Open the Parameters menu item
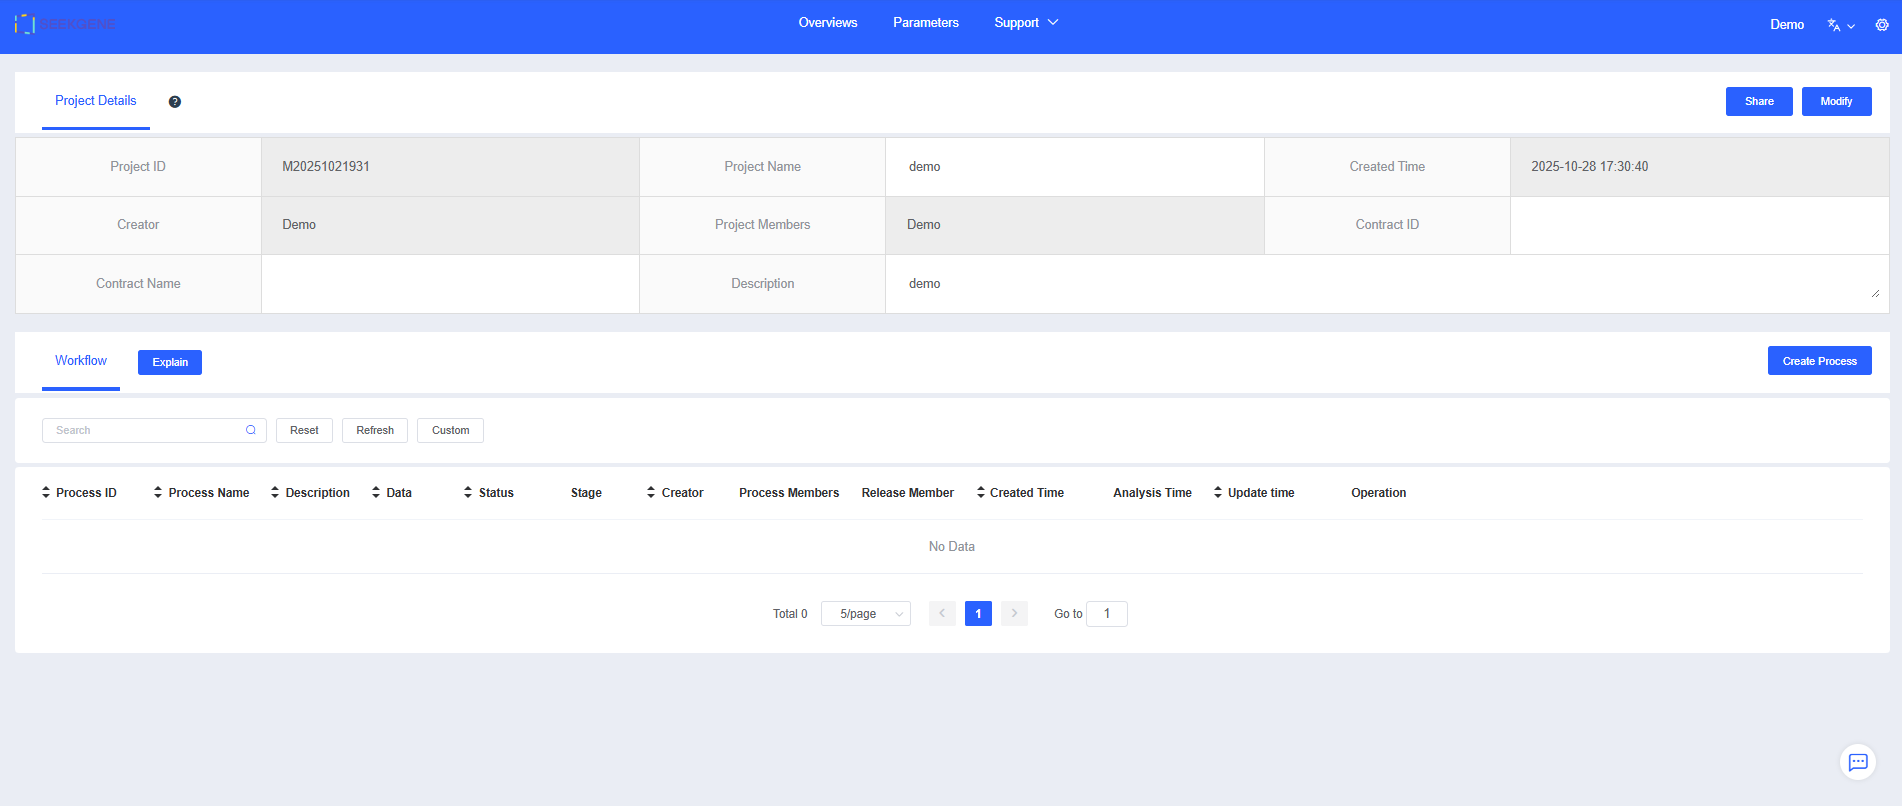The image size is (1902, 806). tap(925, 23)
